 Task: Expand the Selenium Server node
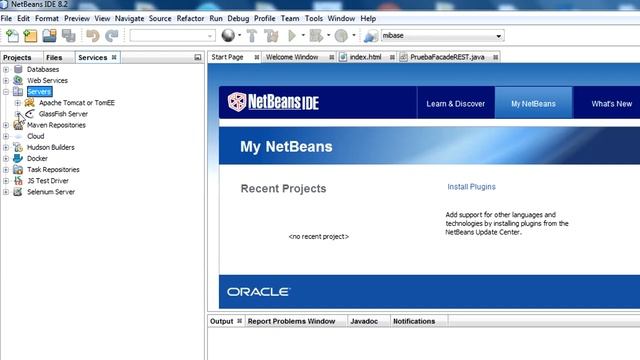[6, 192]
